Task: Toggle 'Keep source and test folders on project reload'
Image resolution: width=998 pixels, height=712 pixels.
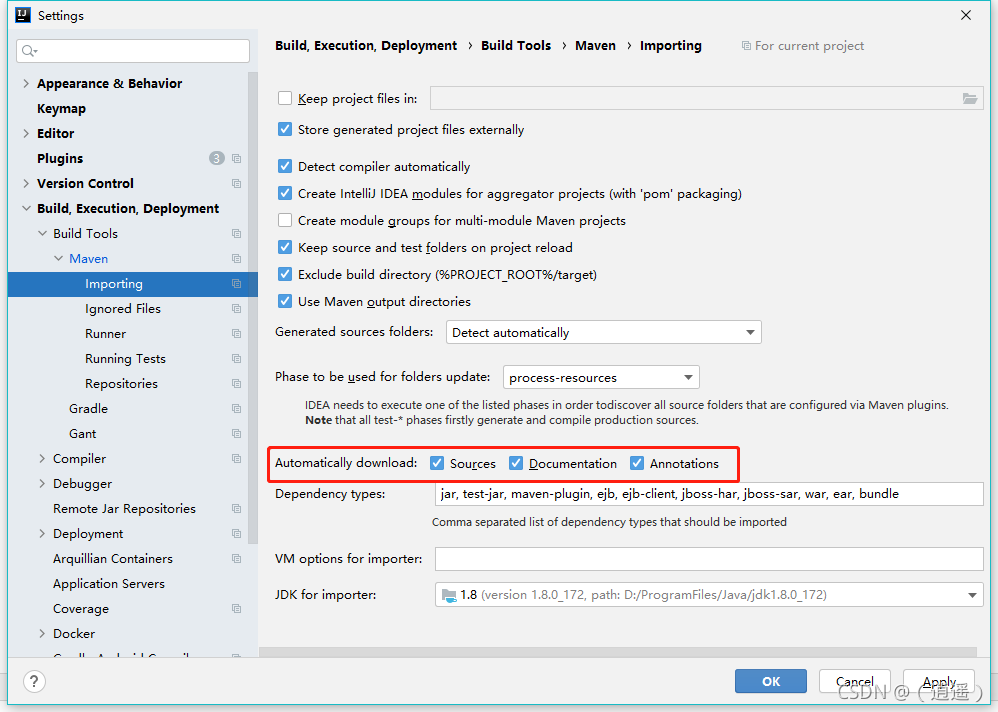Action: point(285,248)
